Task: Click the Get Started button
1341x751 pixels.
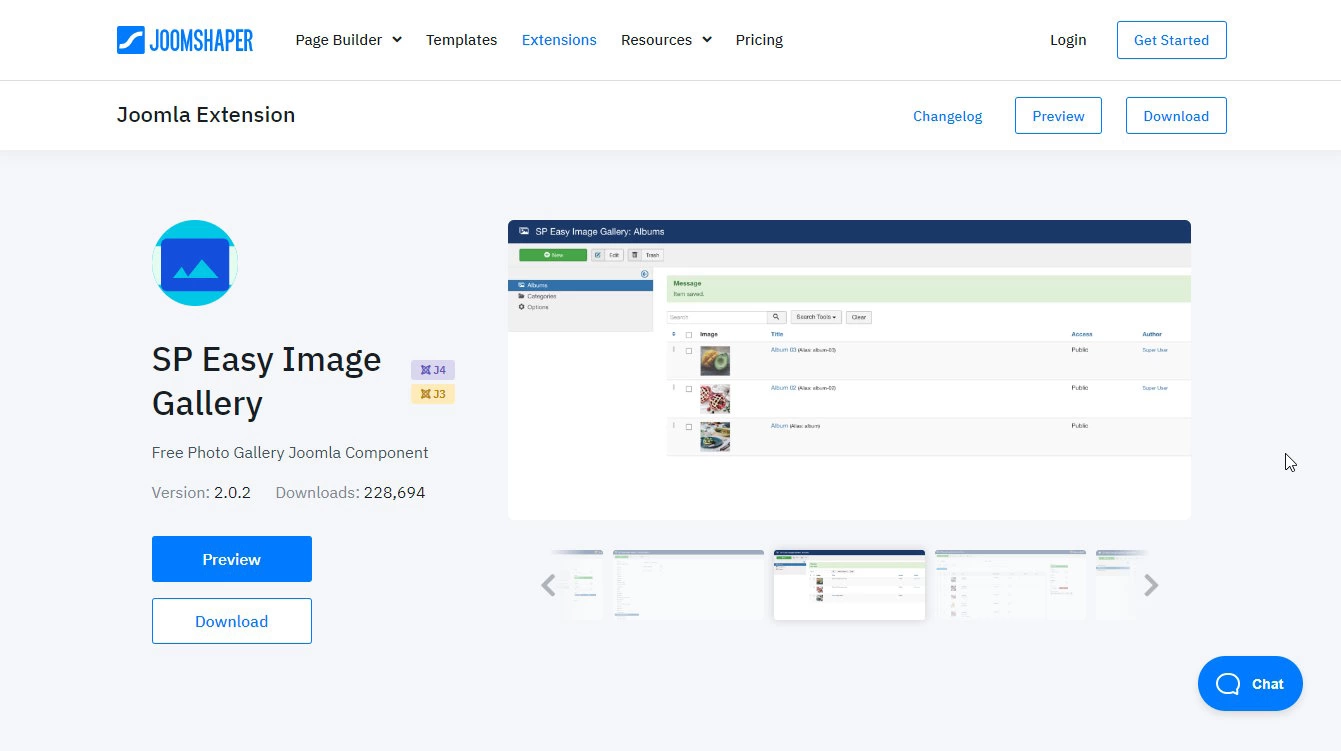Action: [1171, 40]
